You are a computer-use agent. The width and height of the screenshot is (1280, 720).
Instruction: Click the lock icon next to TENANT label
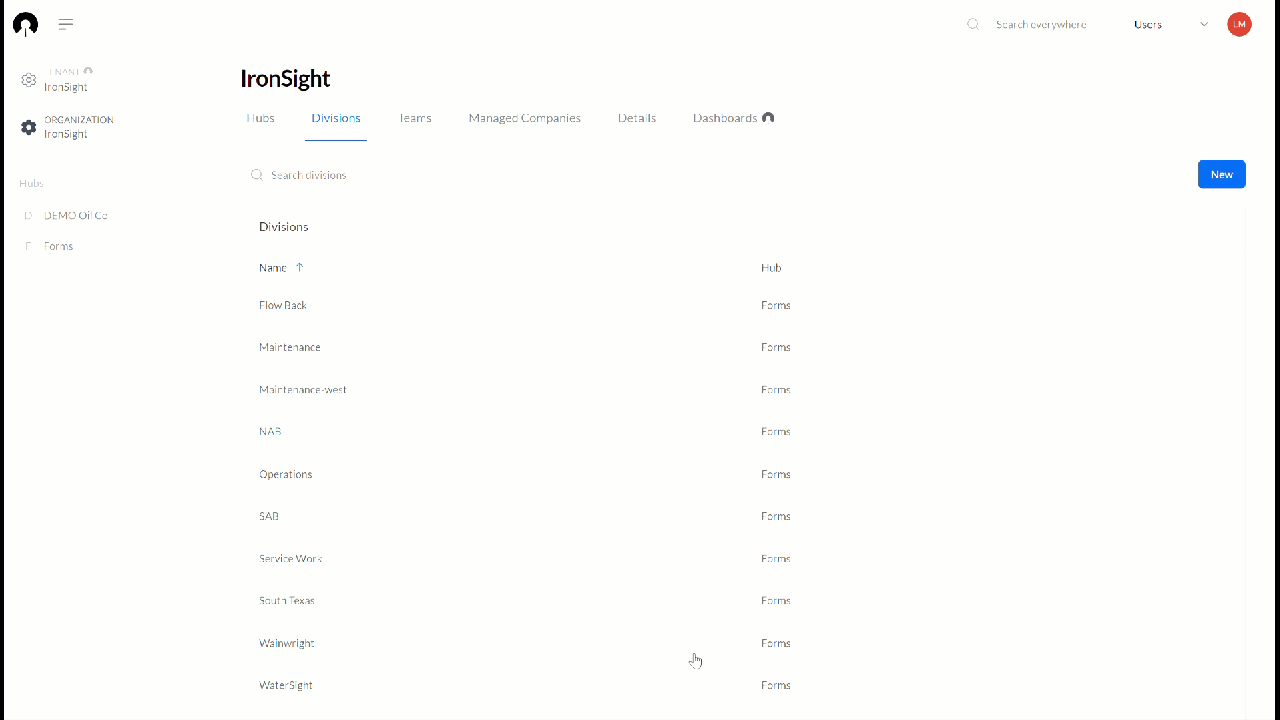tap(89, 71)
